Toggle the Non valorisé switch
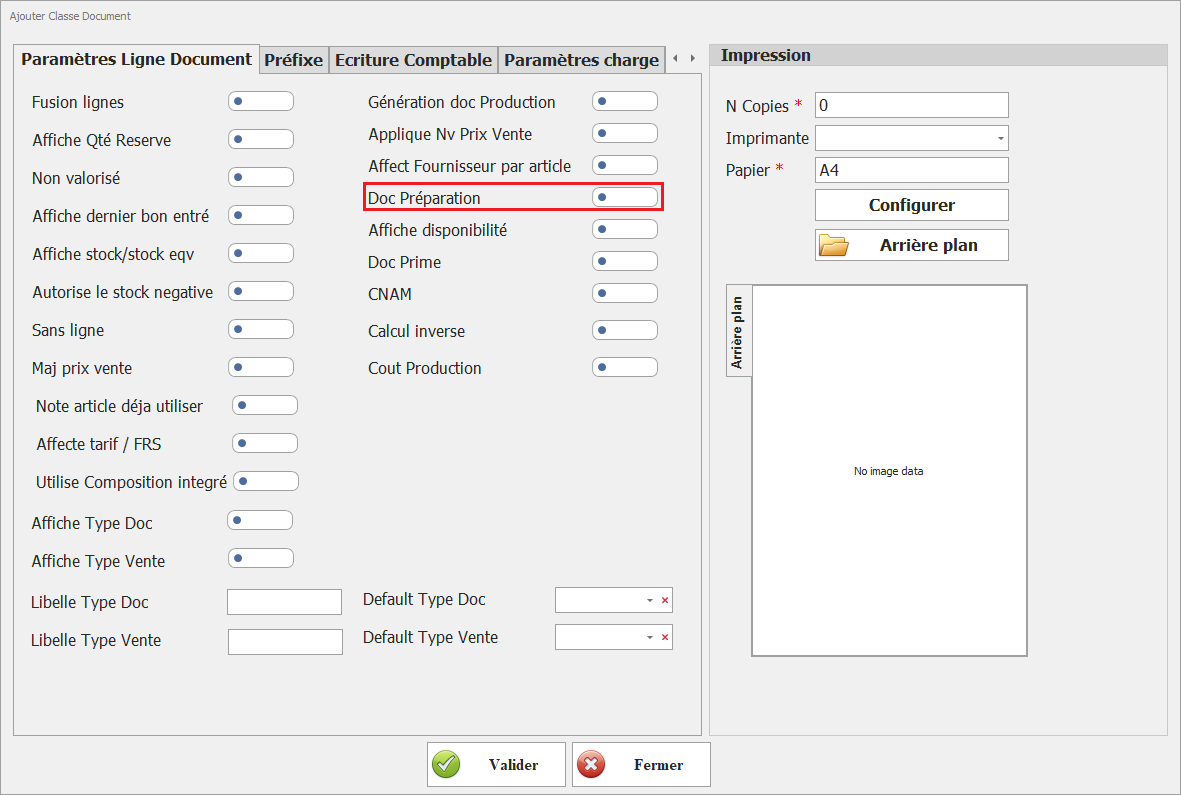 tap(261, 177)
